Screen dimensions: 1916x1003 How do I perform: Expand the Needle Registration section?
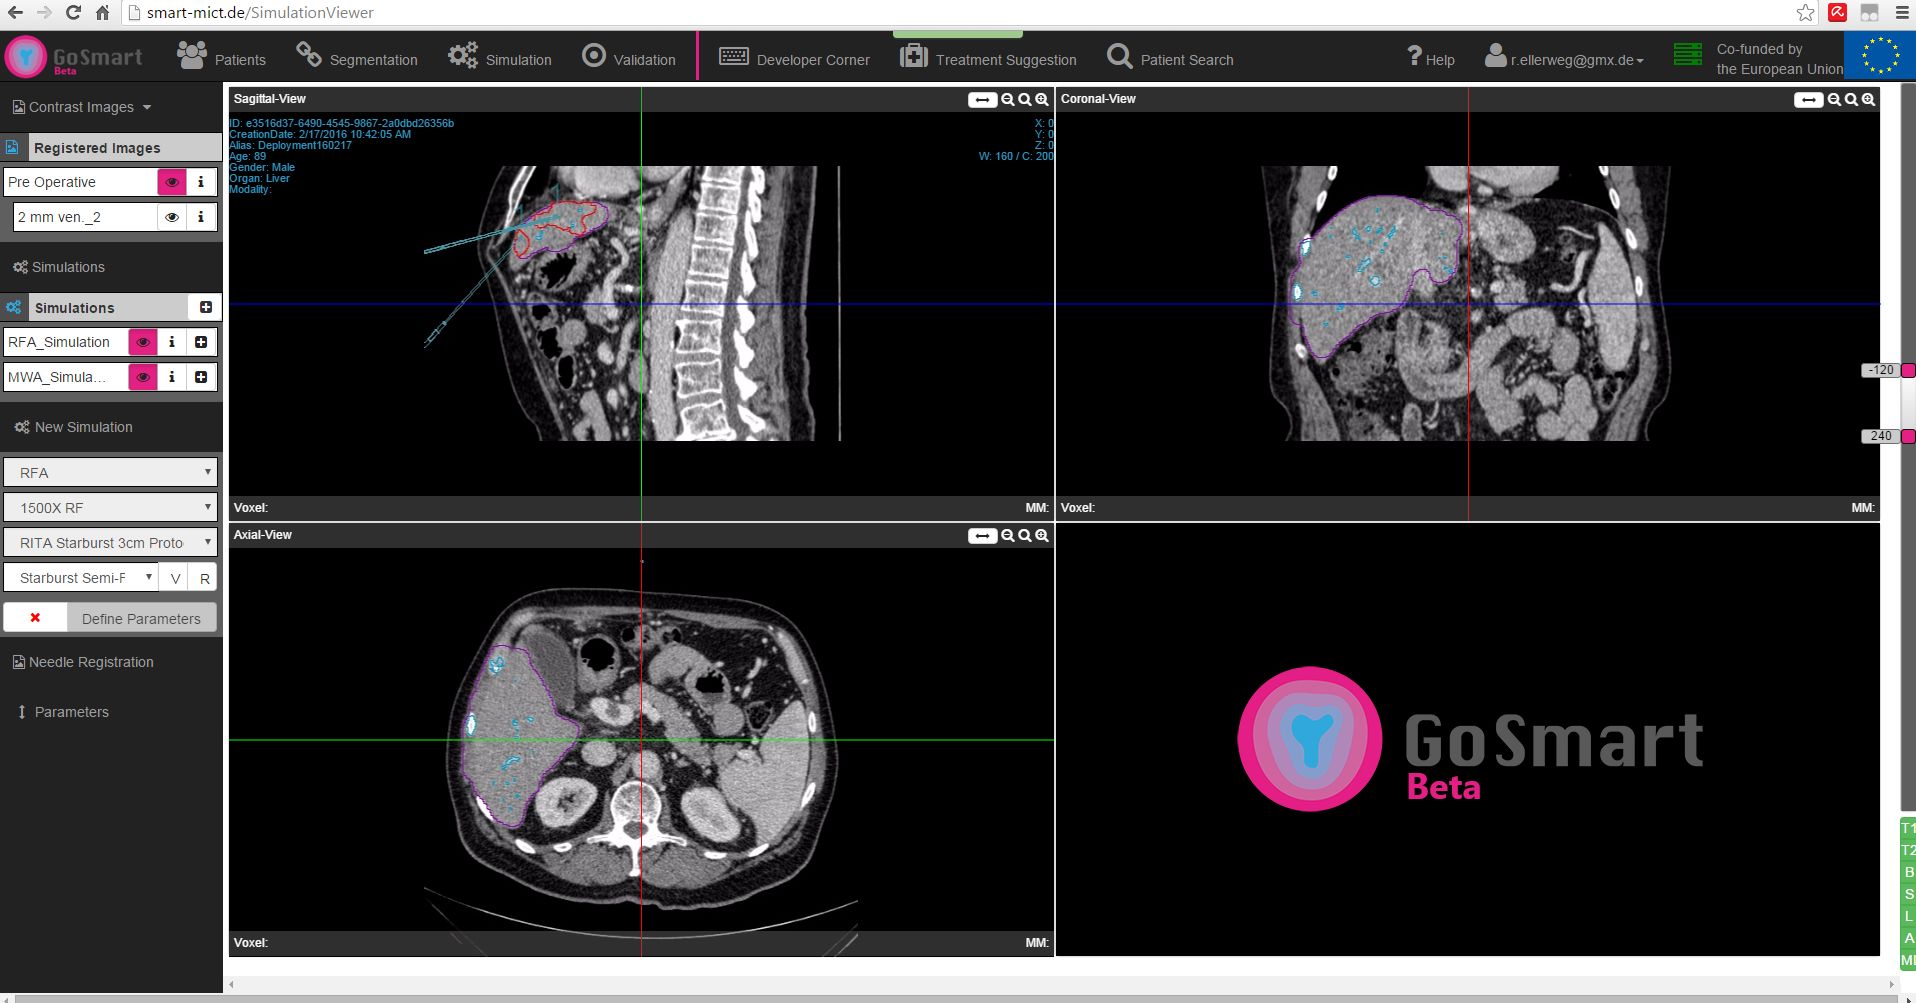pyautogui.click(x=83, y=662)
